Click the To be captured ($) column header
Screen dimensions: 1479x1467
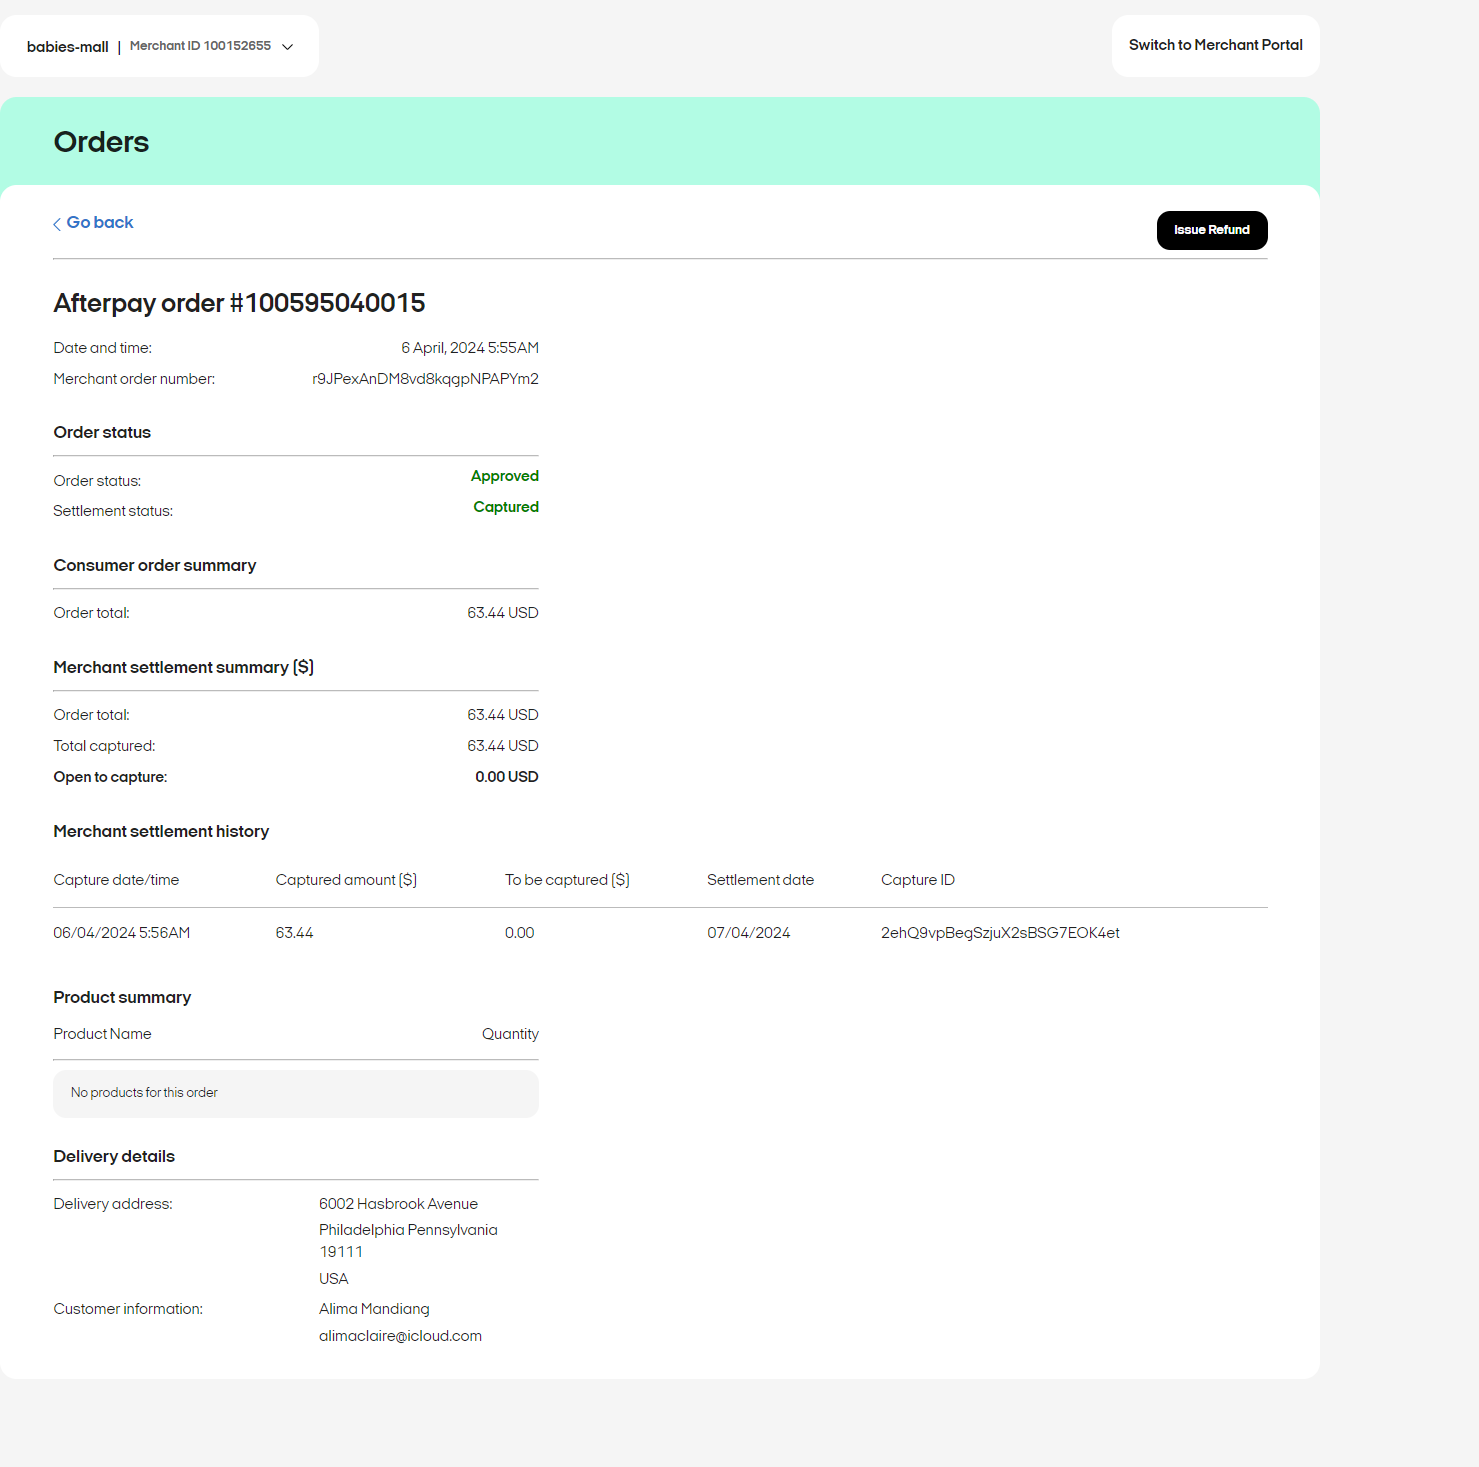568,880
